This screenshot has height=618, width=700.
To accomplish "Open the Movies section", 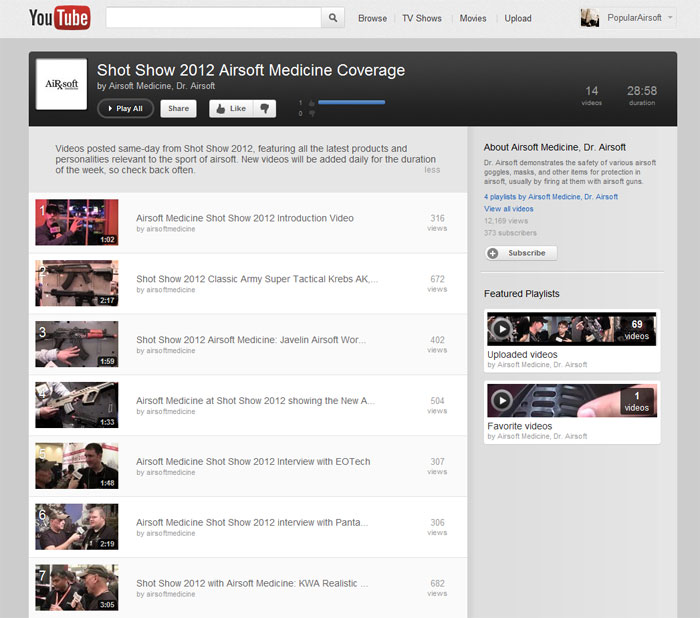I will pos(473,18).
